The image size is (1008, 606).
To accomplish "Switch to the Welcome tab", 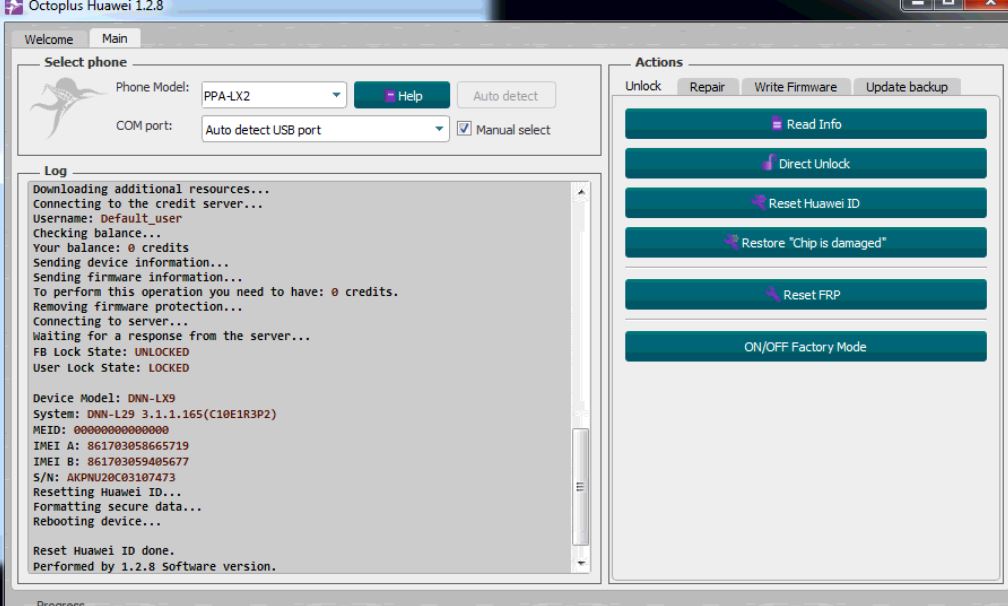I will [49, 39].
